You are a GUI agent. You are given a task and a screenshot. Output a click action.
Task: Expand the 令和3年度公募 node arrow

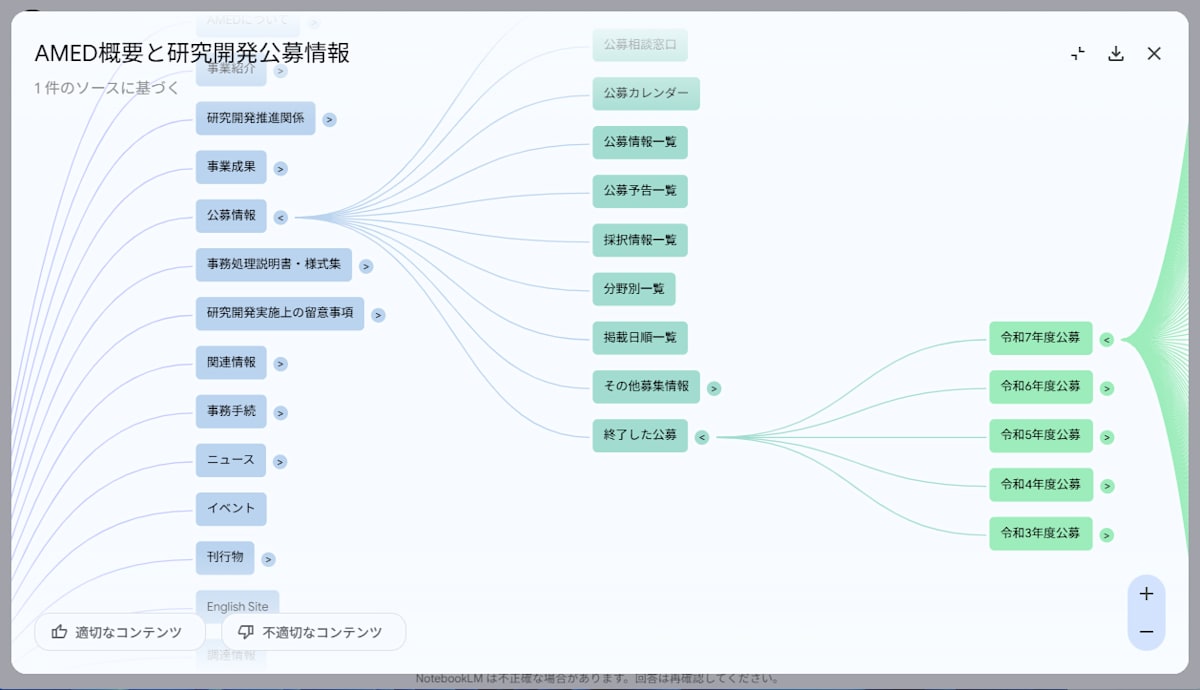coord(1106,535)
